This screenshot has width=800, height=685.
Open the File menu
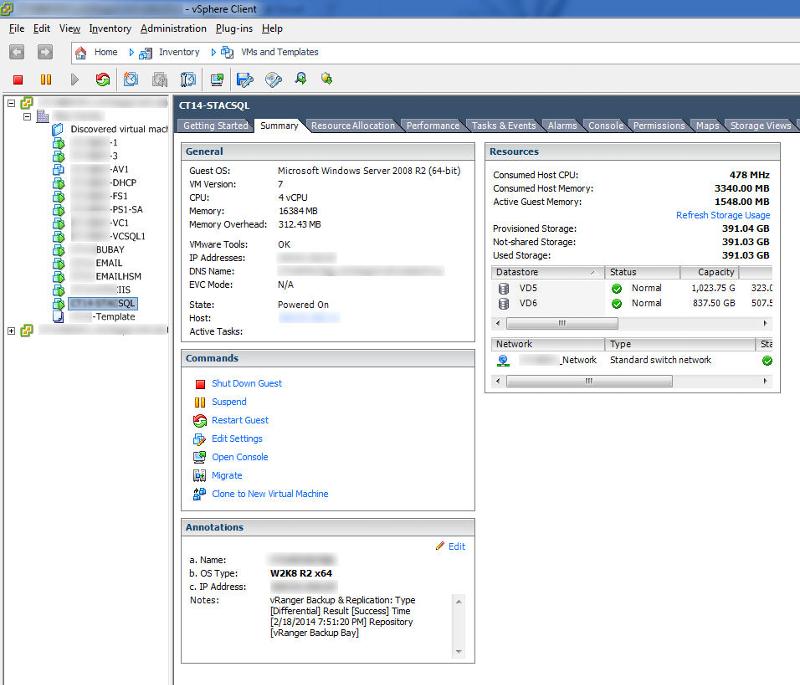tap(17, 29)
